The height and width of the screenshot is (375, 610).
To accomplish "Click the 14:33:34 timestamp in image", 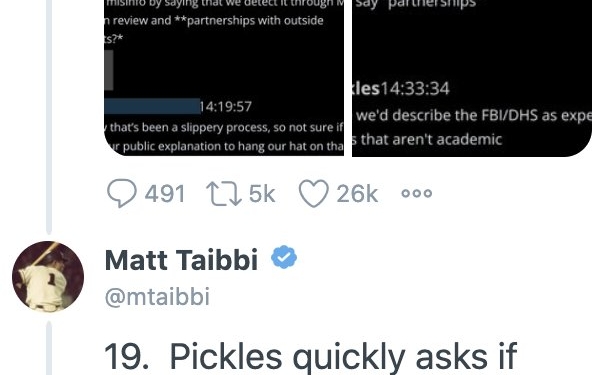I will [415, 89].
